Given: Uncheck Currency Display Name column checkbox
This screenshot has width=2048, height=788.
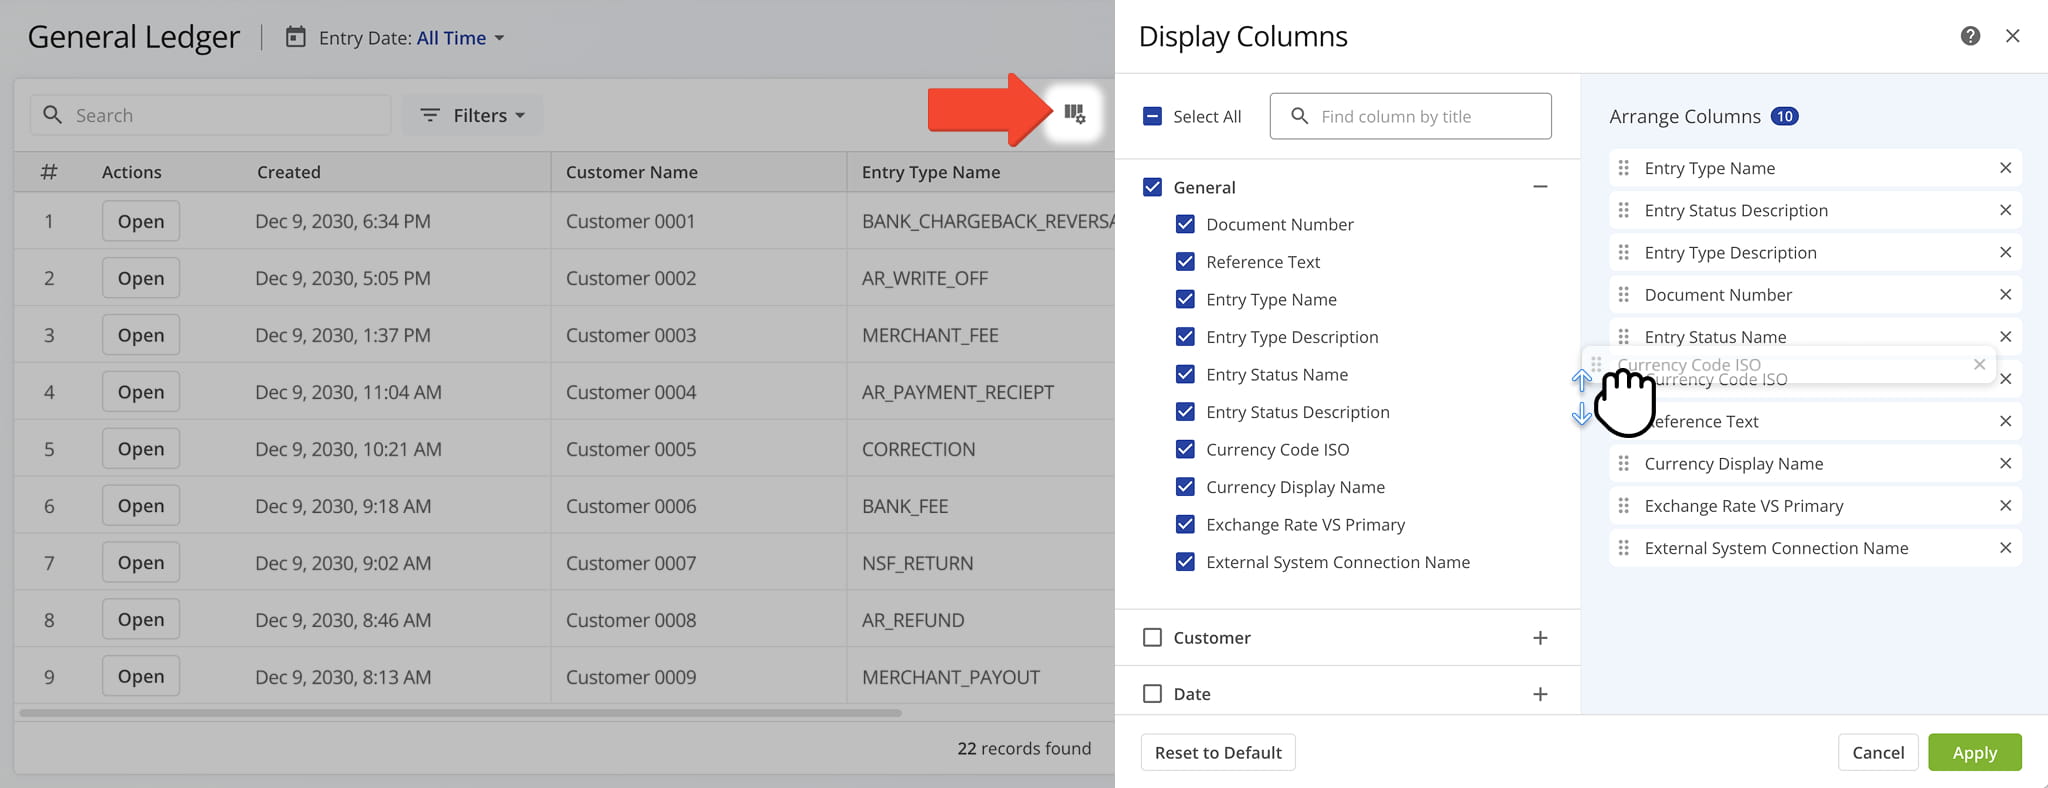Looking at the screenshot, I should [x=1185, y=486].
